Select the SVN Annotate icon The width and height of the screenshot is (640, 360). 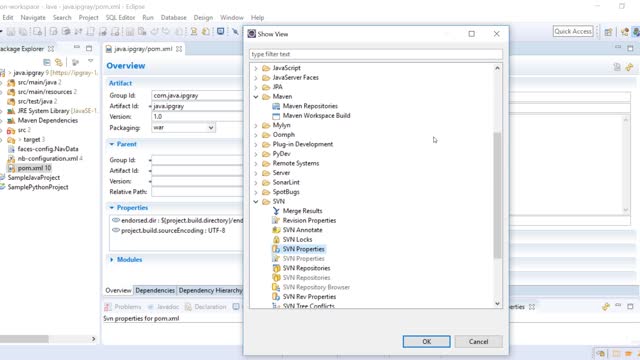pos(276,230)
